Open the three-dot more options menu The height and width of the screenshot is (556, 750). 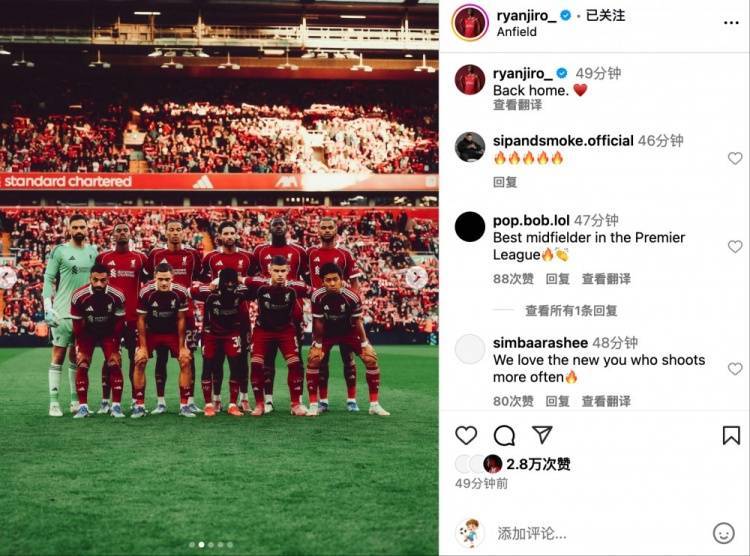pos(731,22)
